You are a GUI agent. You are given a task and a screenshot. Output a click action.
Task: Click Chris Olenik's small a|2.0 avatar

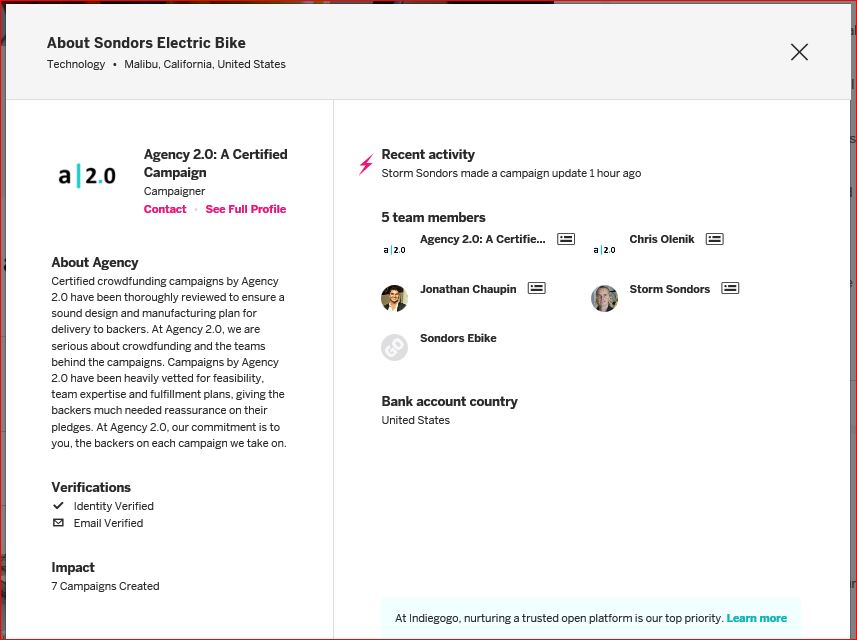pyautogui.click(x=604, y=249)
